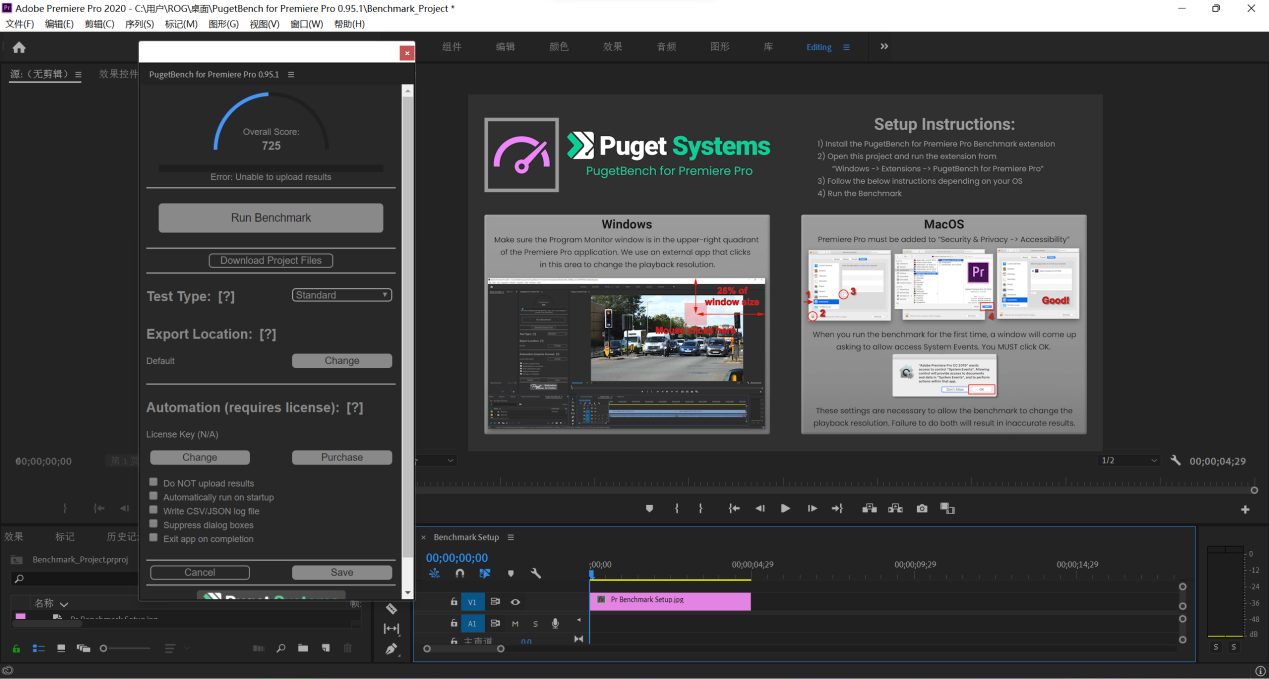Open timeline display settings wrench
Image resolution: width=1269 pixels, height=679 pixels.
coord(536,574)
